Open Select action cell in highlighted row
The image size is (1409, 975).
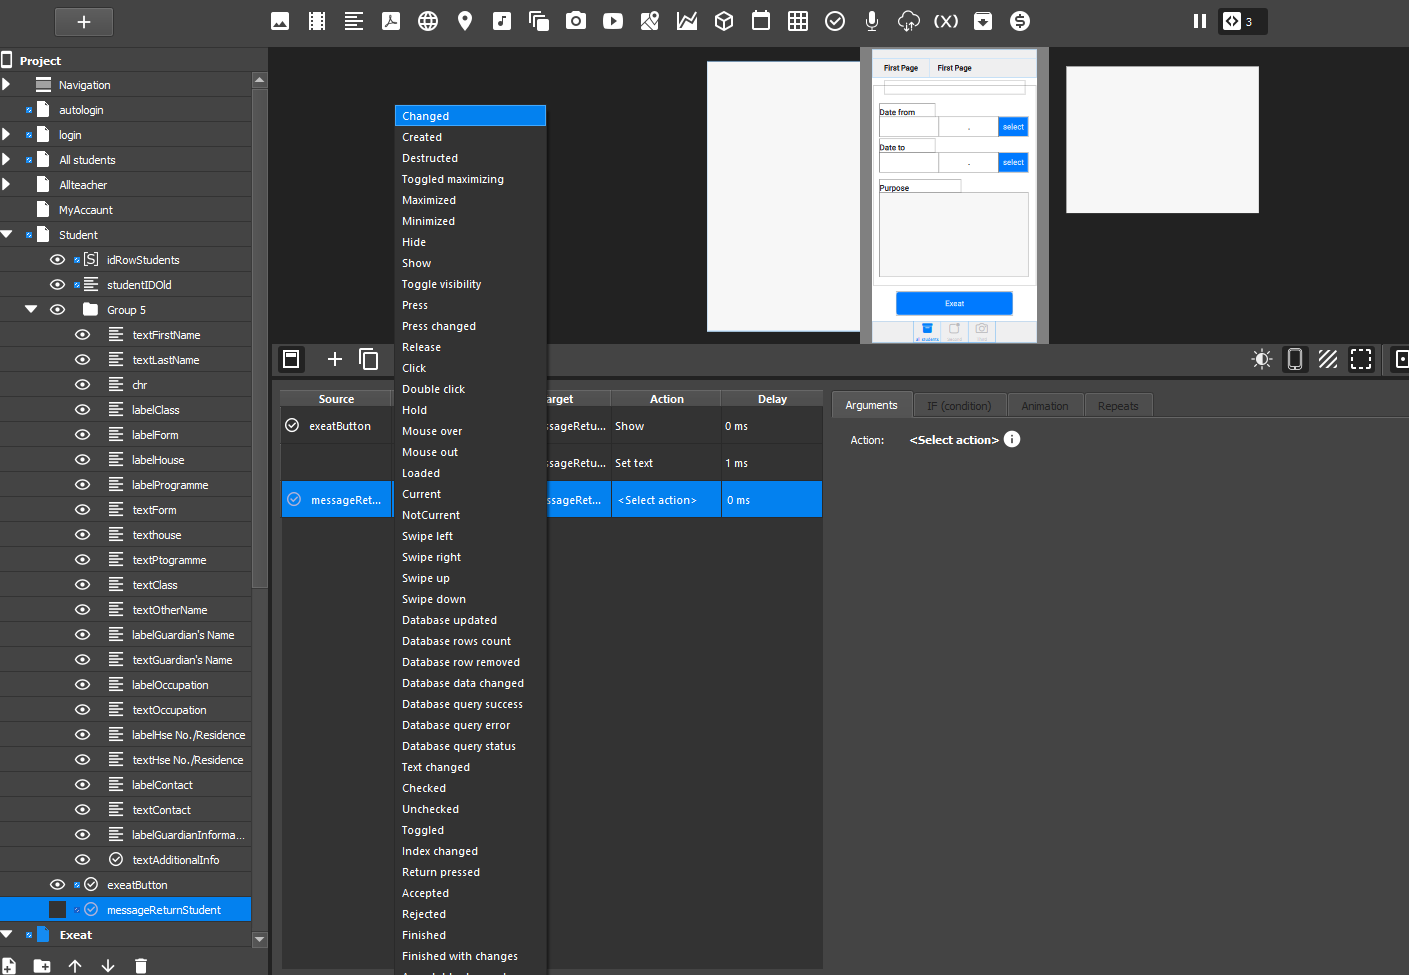pyautogui.click(x=666, y=500)
